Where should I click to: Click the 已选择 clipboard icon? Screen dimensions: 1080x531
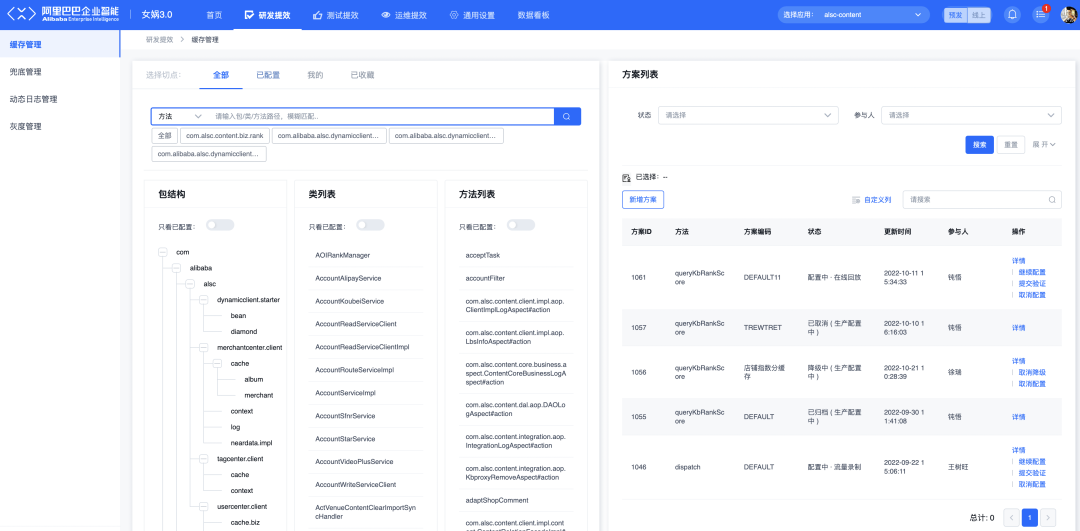[x=626, y=177]
